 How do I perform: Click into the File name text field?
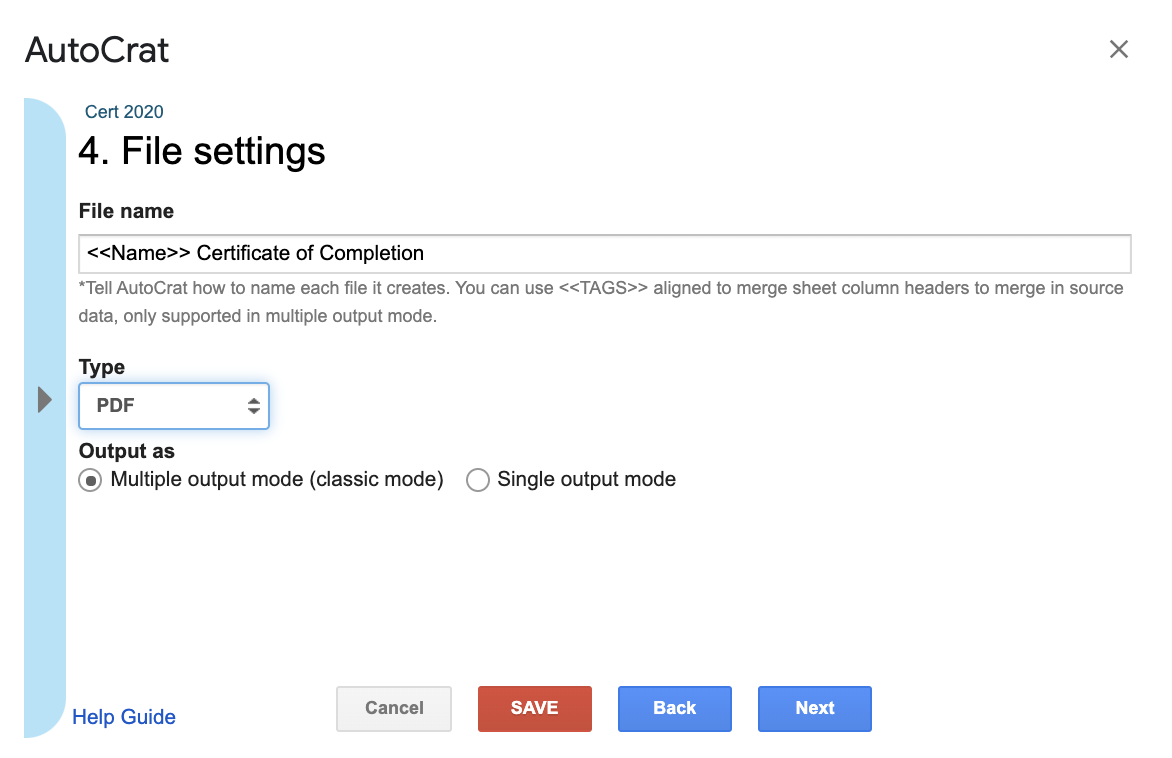pyautogui.click(x=605, y=253)
